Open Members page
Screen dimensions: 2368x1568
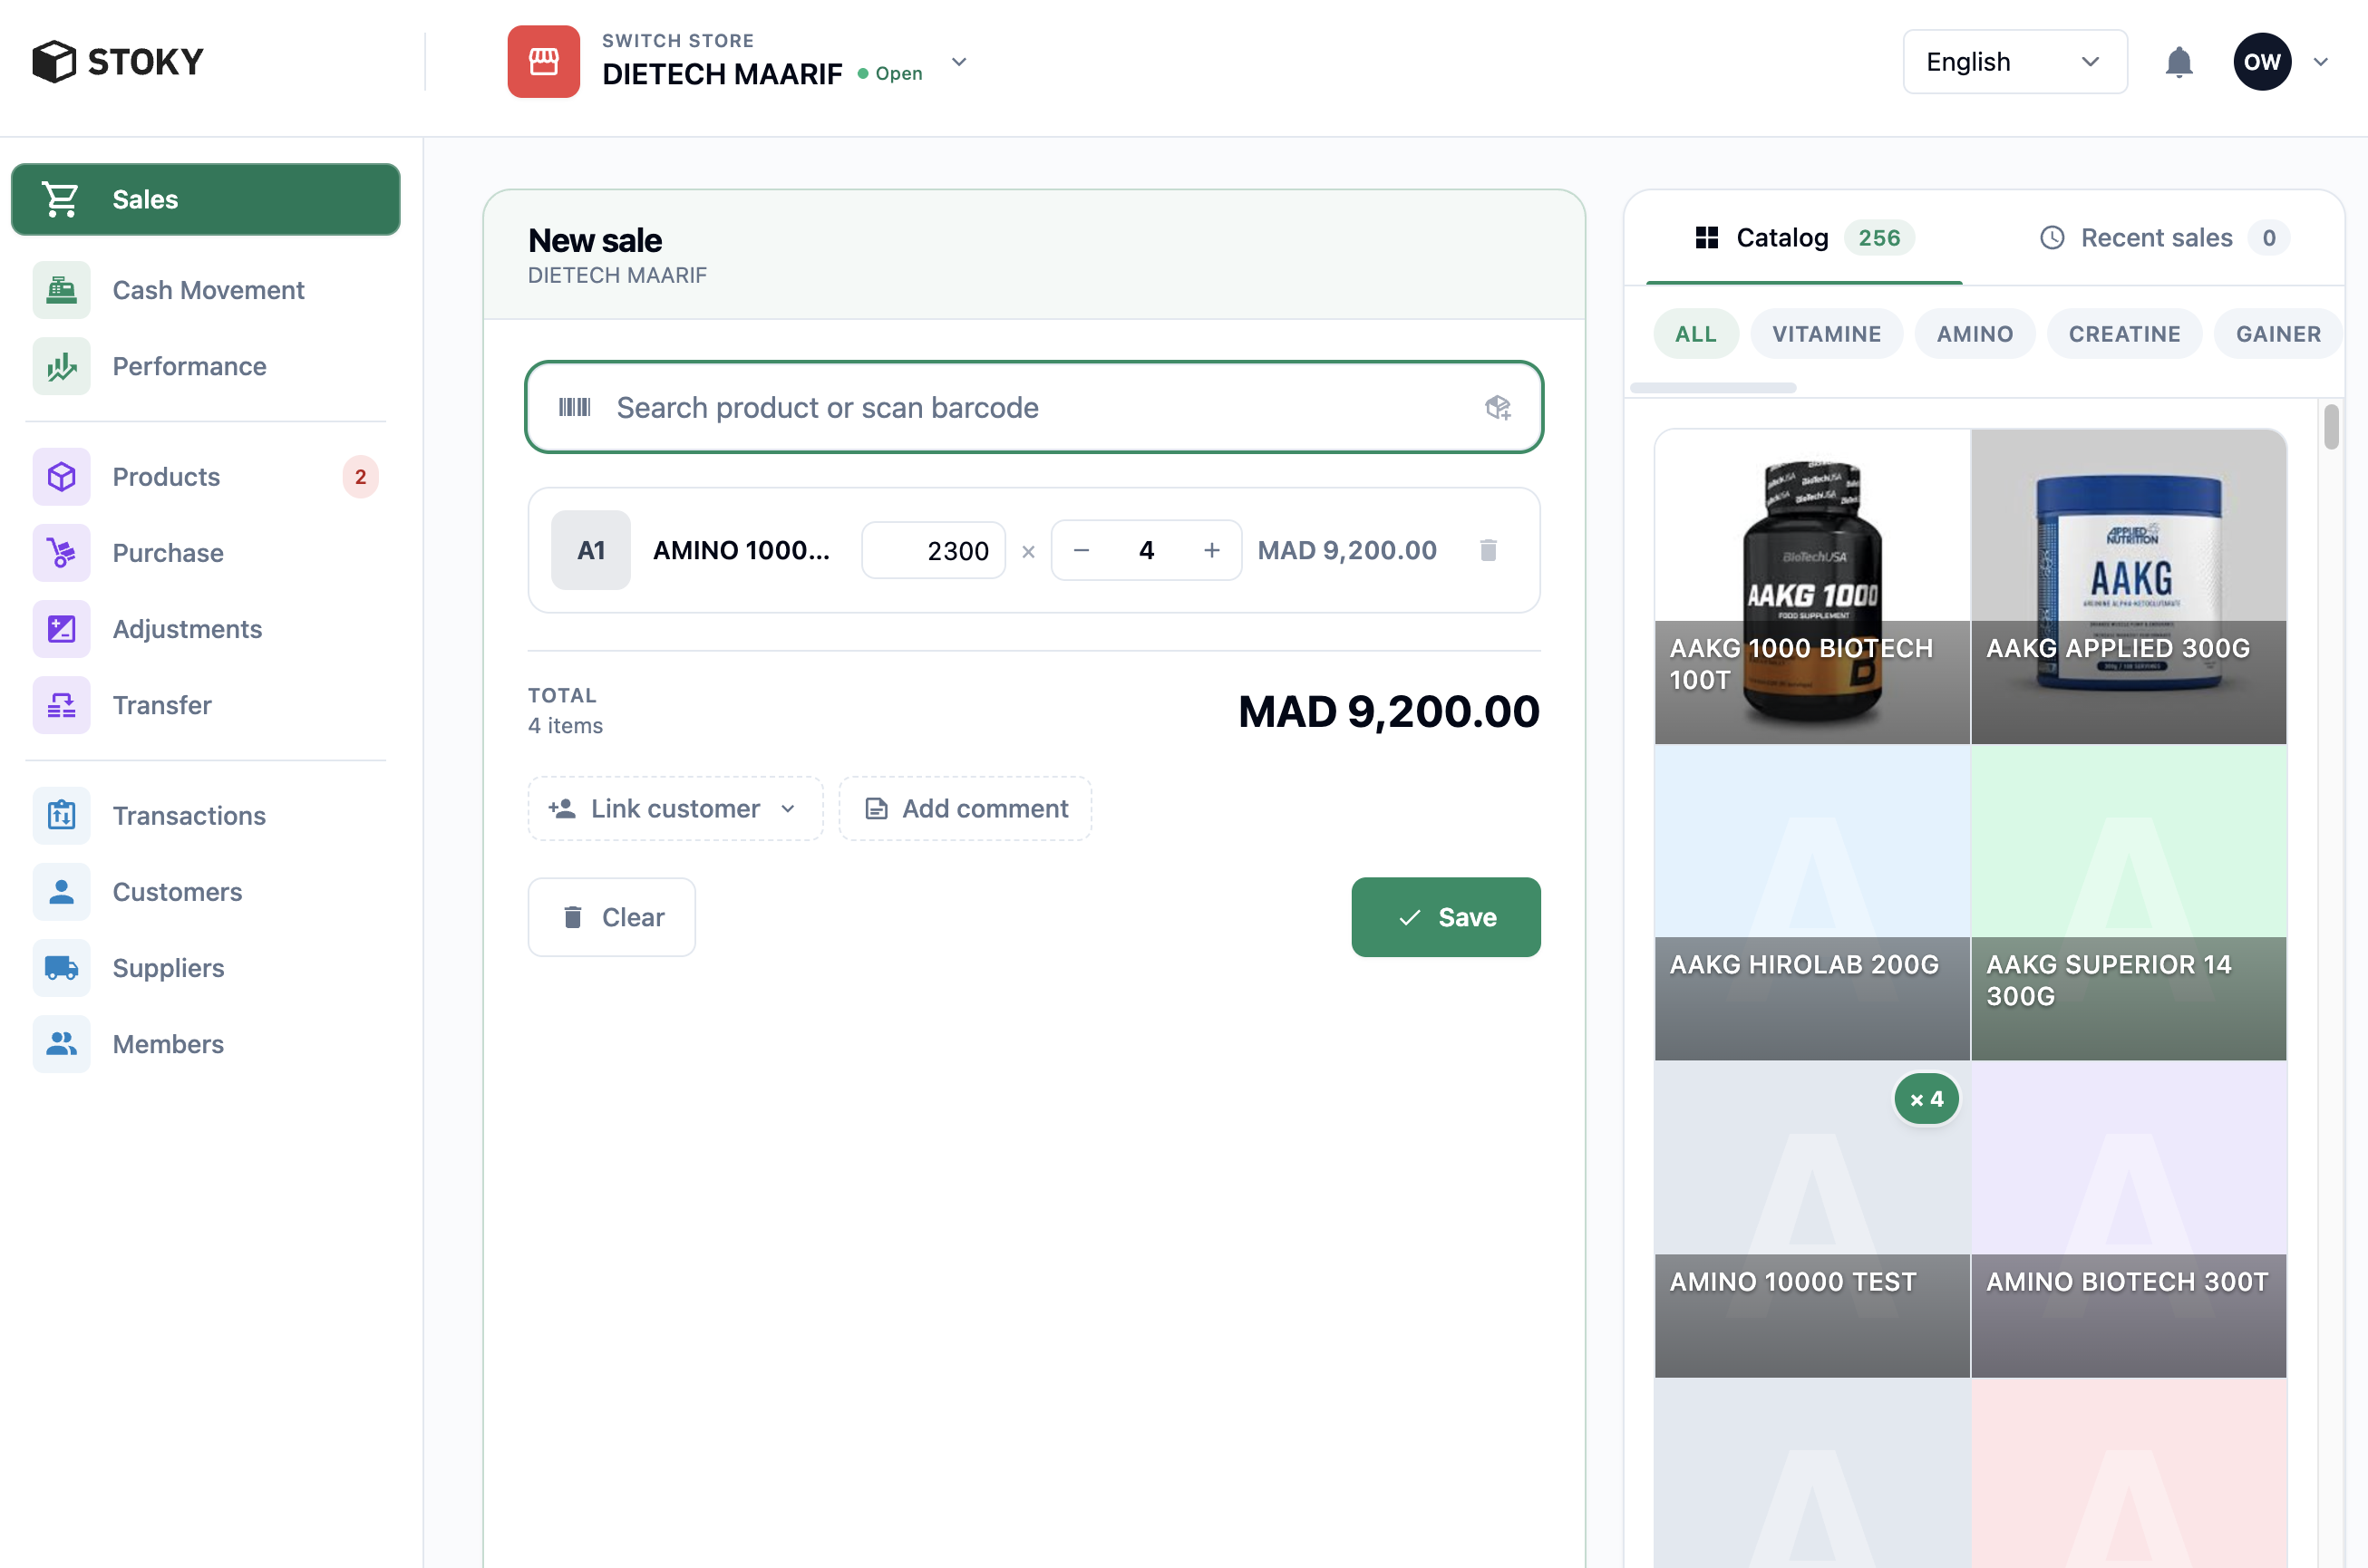pyautogui.click(x=205, y=1043)
